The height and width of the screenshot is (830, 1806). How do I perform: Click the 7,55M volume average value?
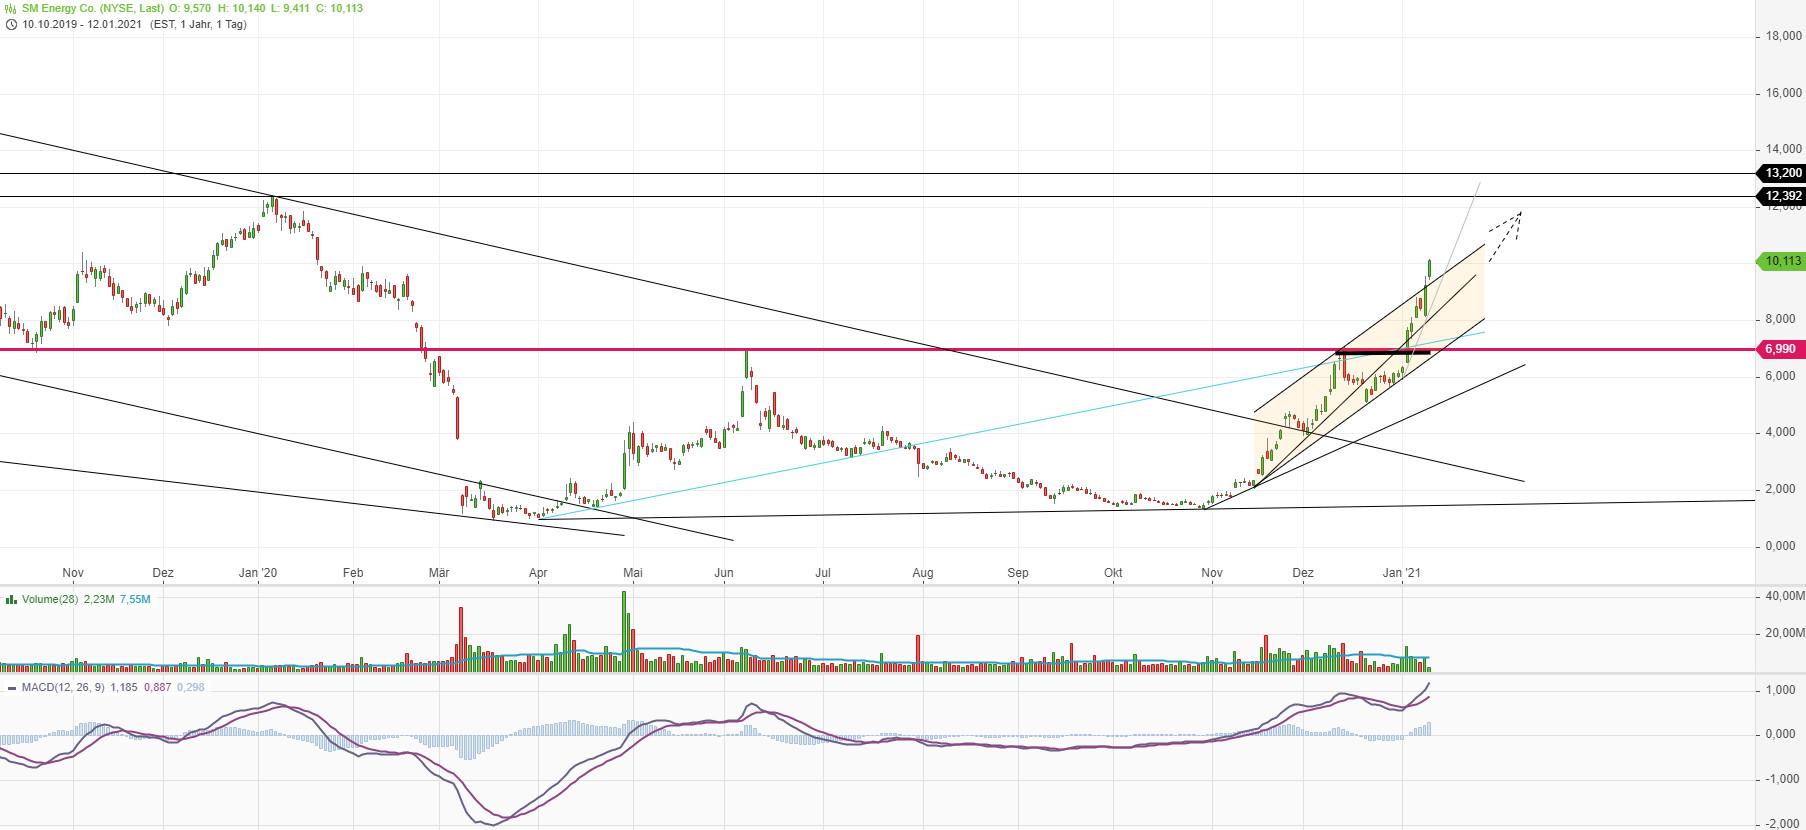pyautogui.click(x=135, y=600)
